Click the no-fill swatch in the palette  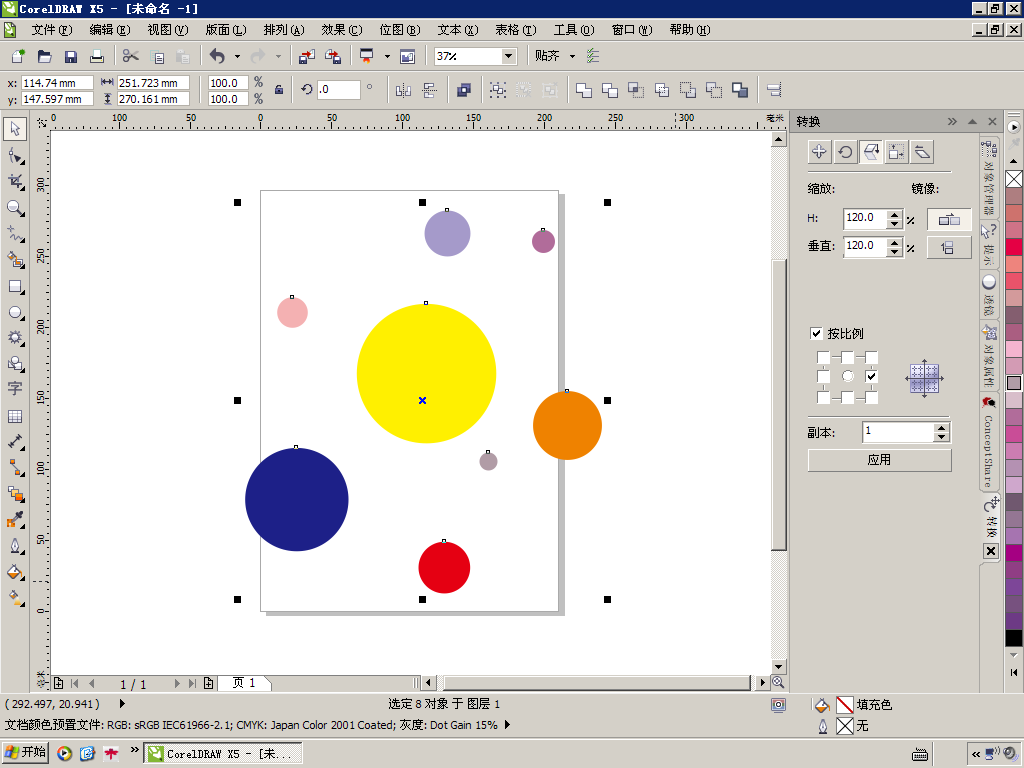1014,179
